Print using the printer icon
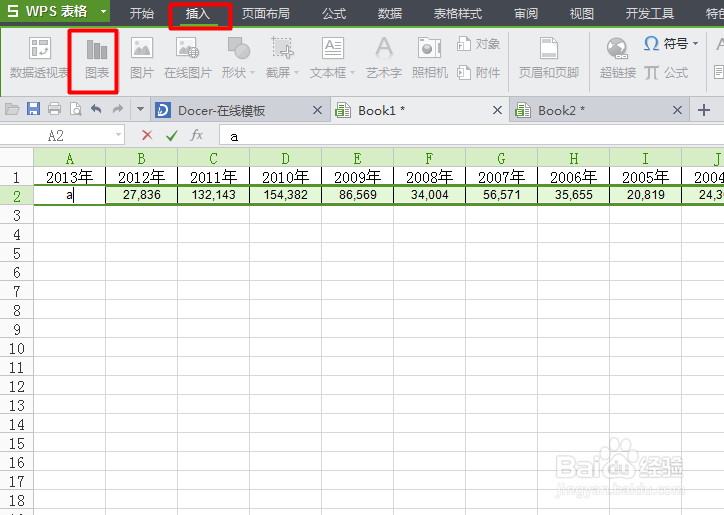This screenshot has width=724, height=515. pos(54,109)
